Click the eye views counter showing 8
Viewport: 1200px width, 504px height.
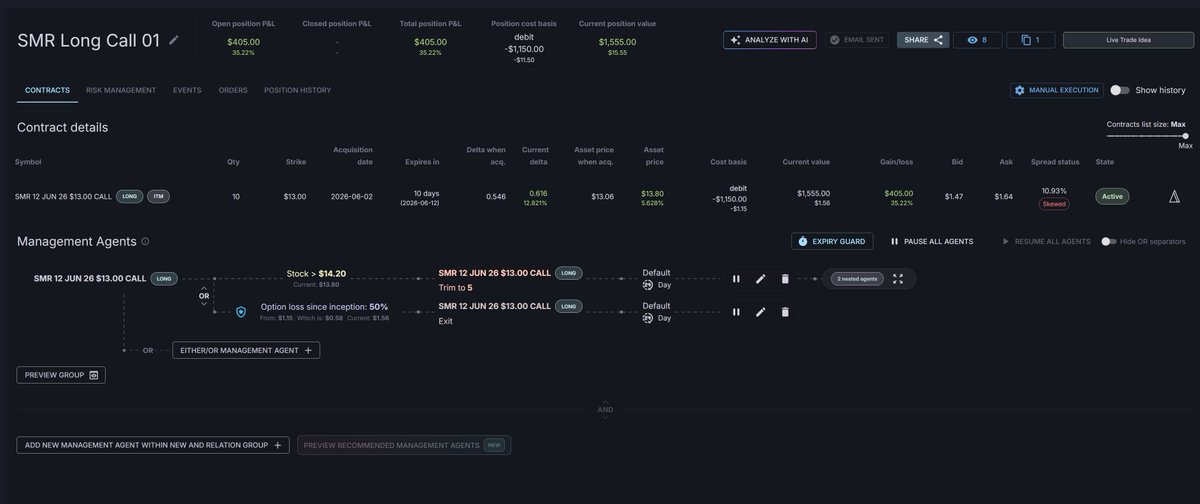(x=977, y=40)
